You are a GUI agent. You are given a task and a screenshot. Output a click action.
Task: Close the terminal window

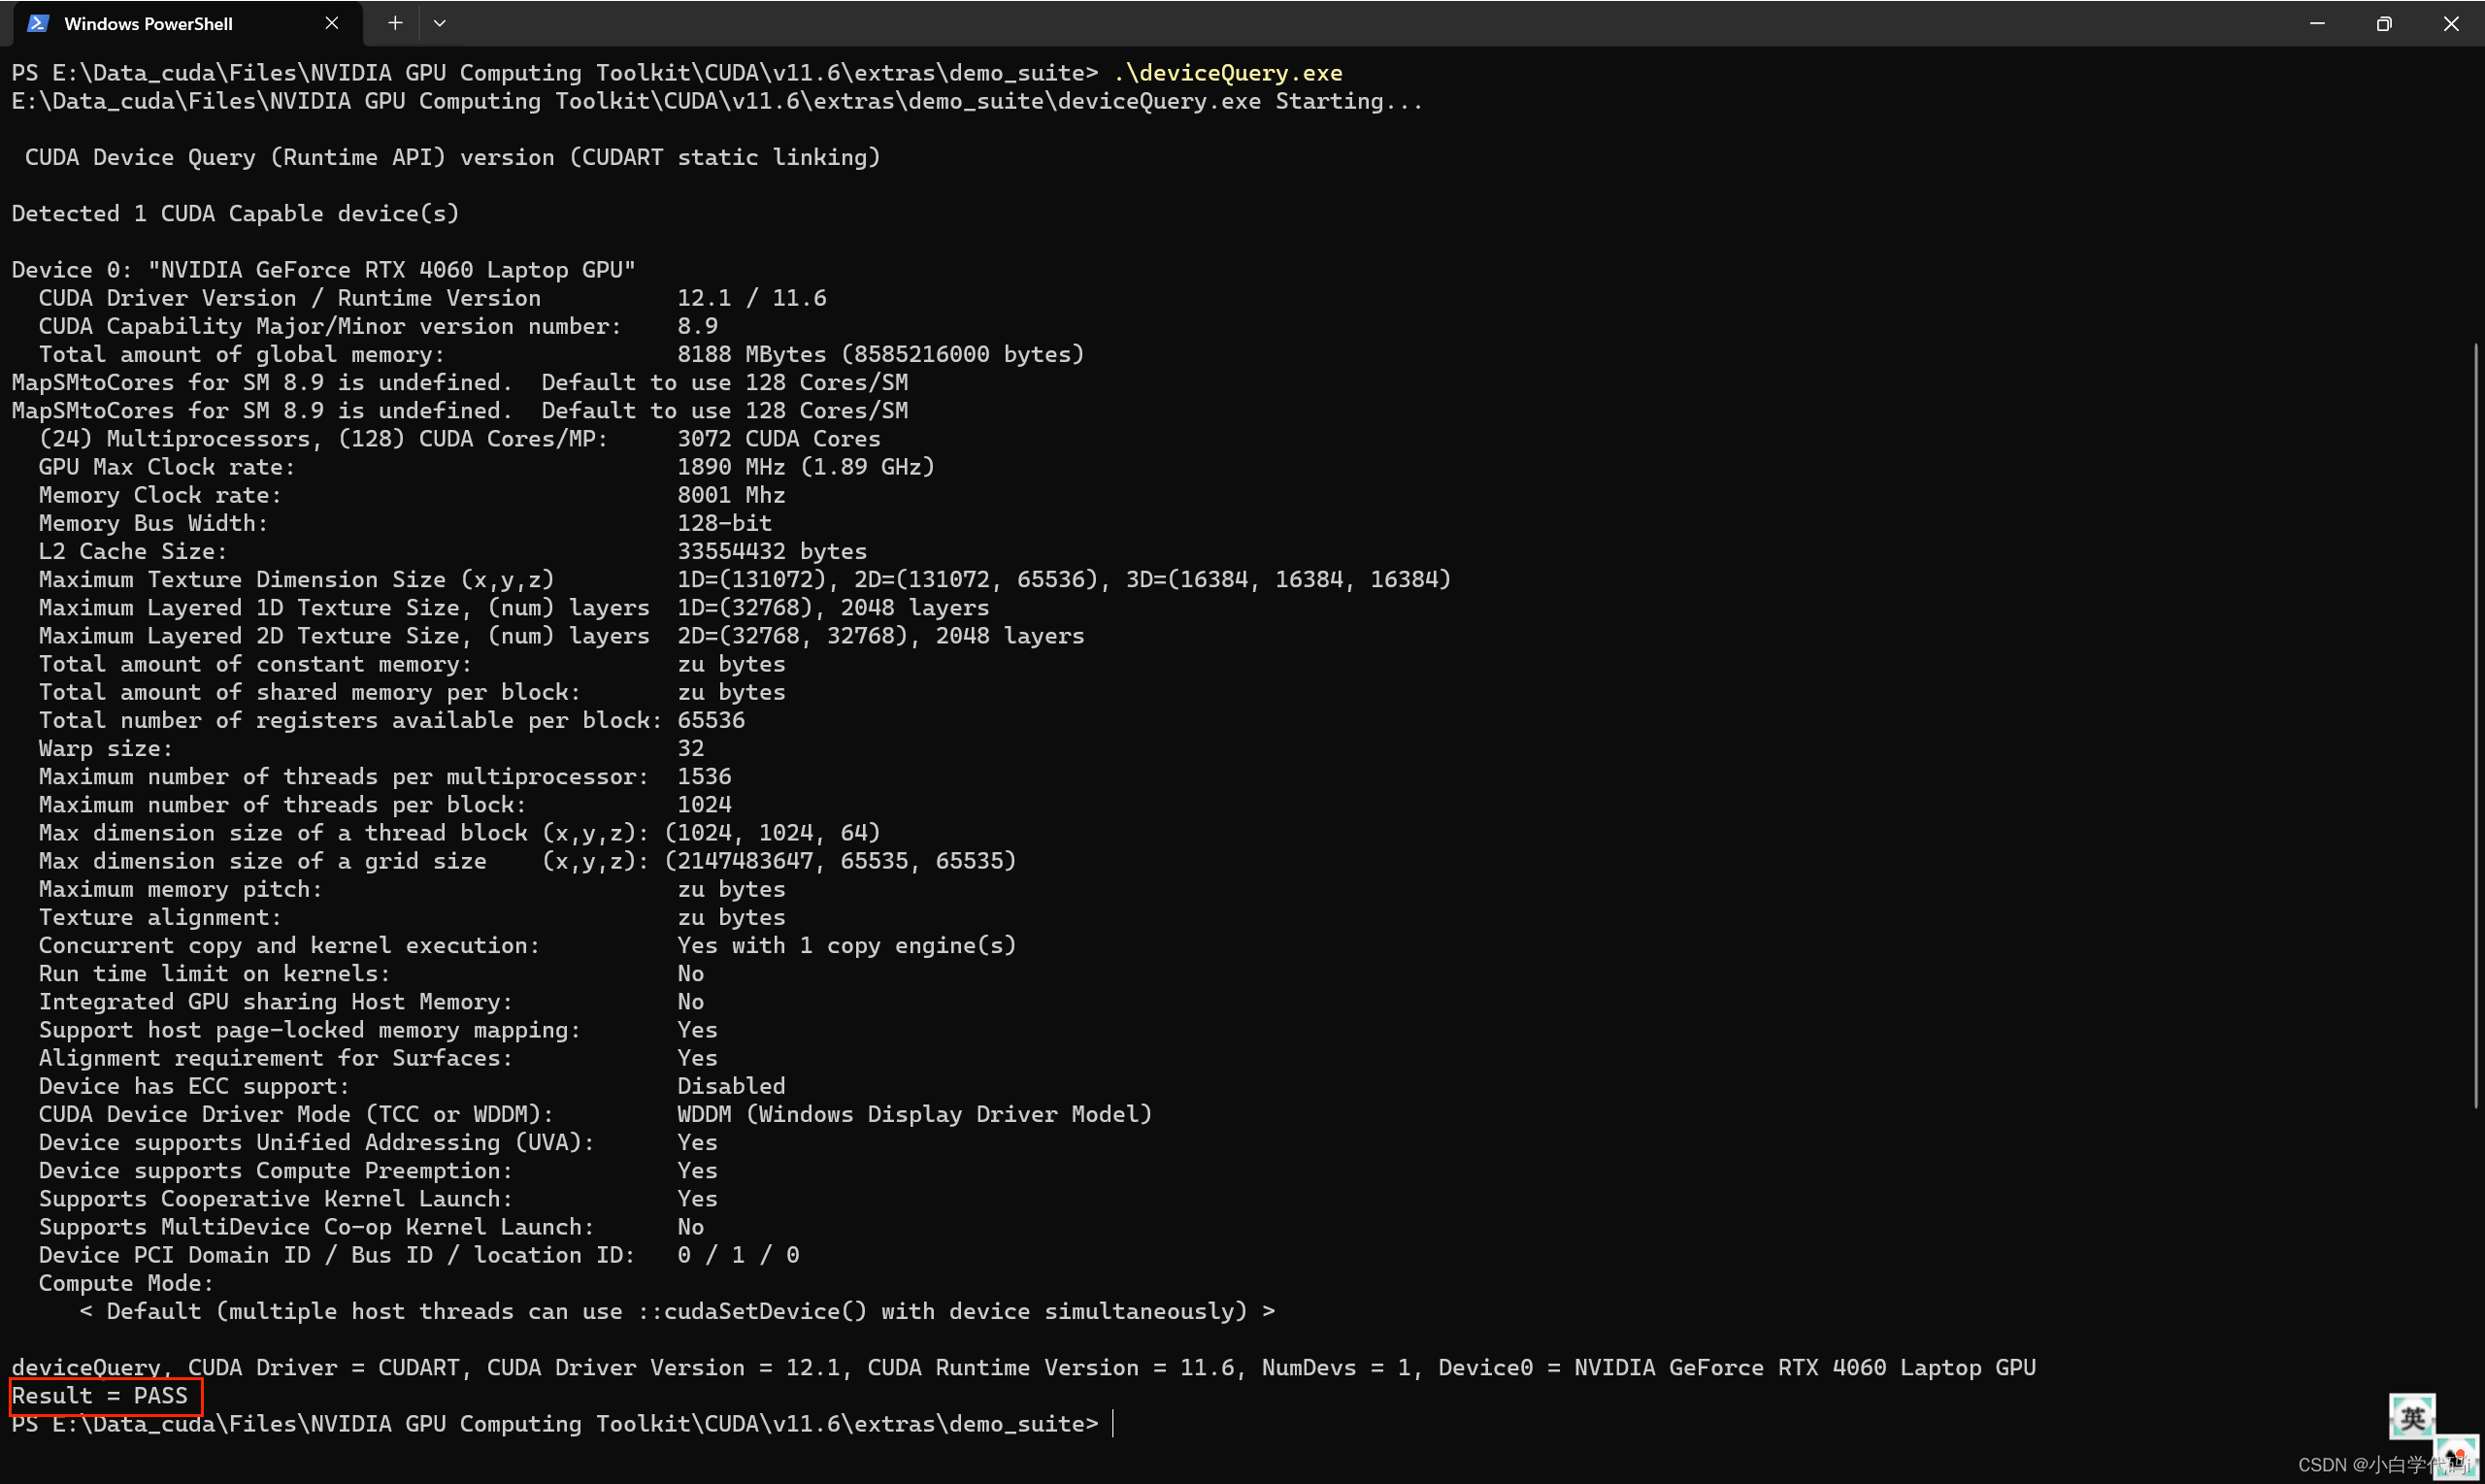[x=2450, y=23]
